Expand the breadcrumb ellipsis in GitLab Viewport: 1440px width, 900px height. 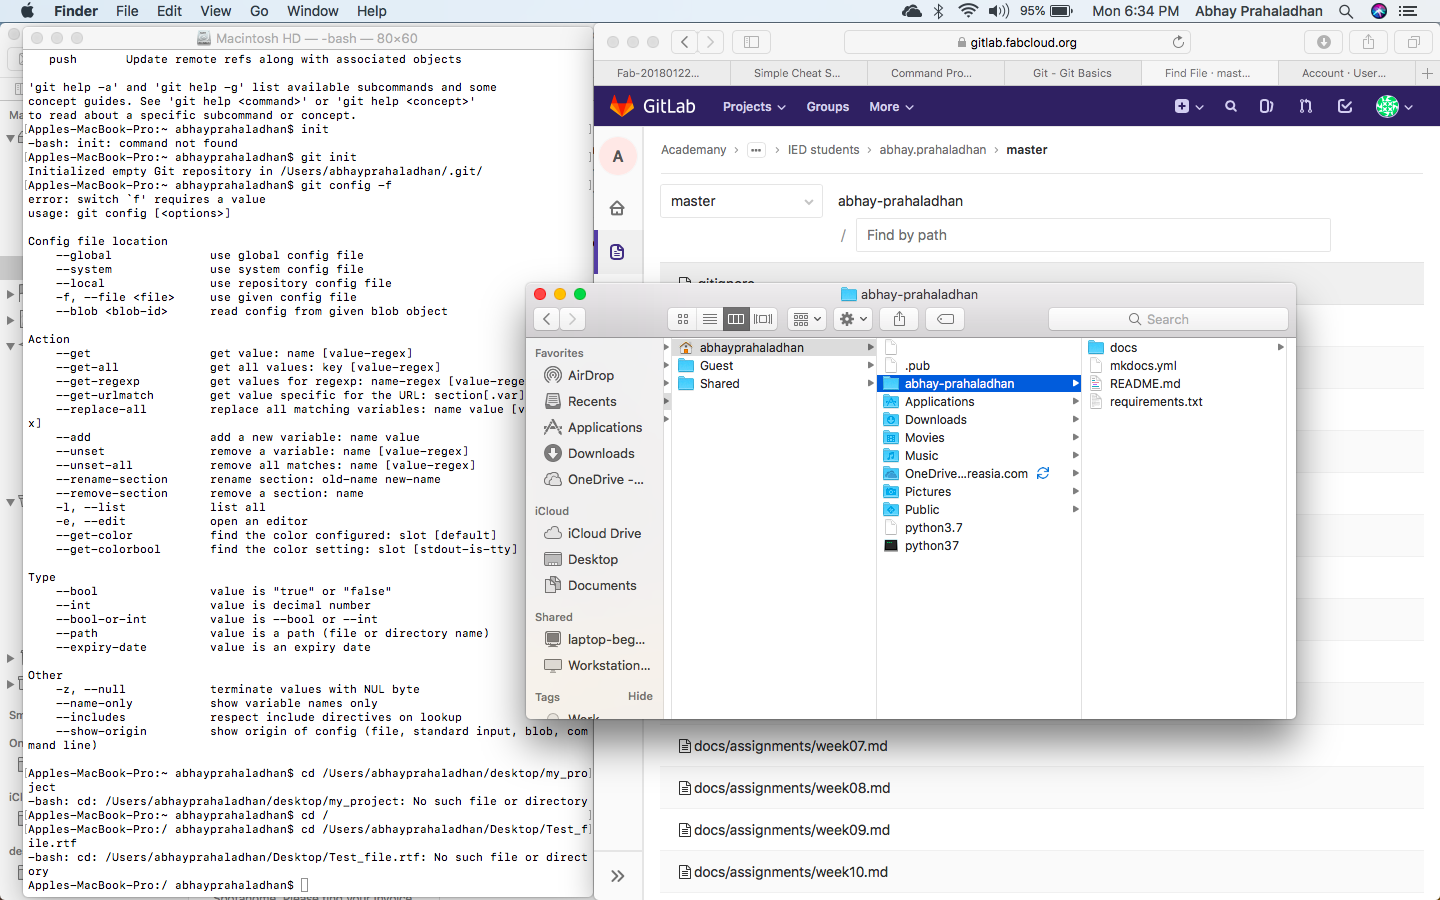[x=756, y=150]
